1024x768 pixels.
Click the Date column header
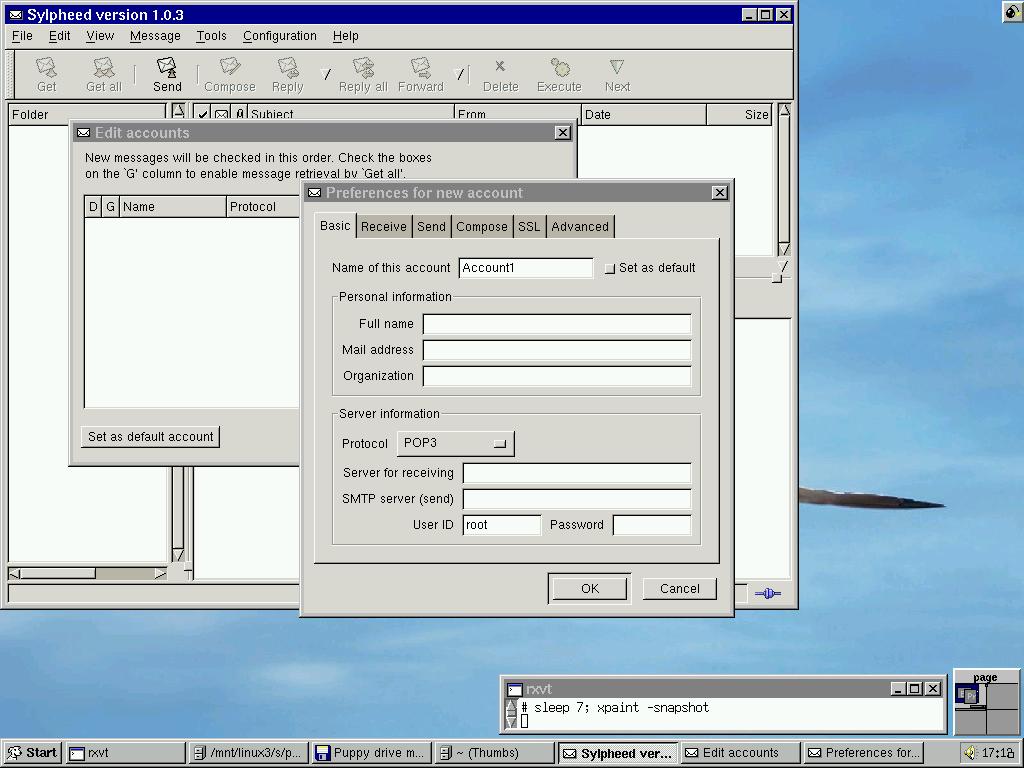coord(643,115)
